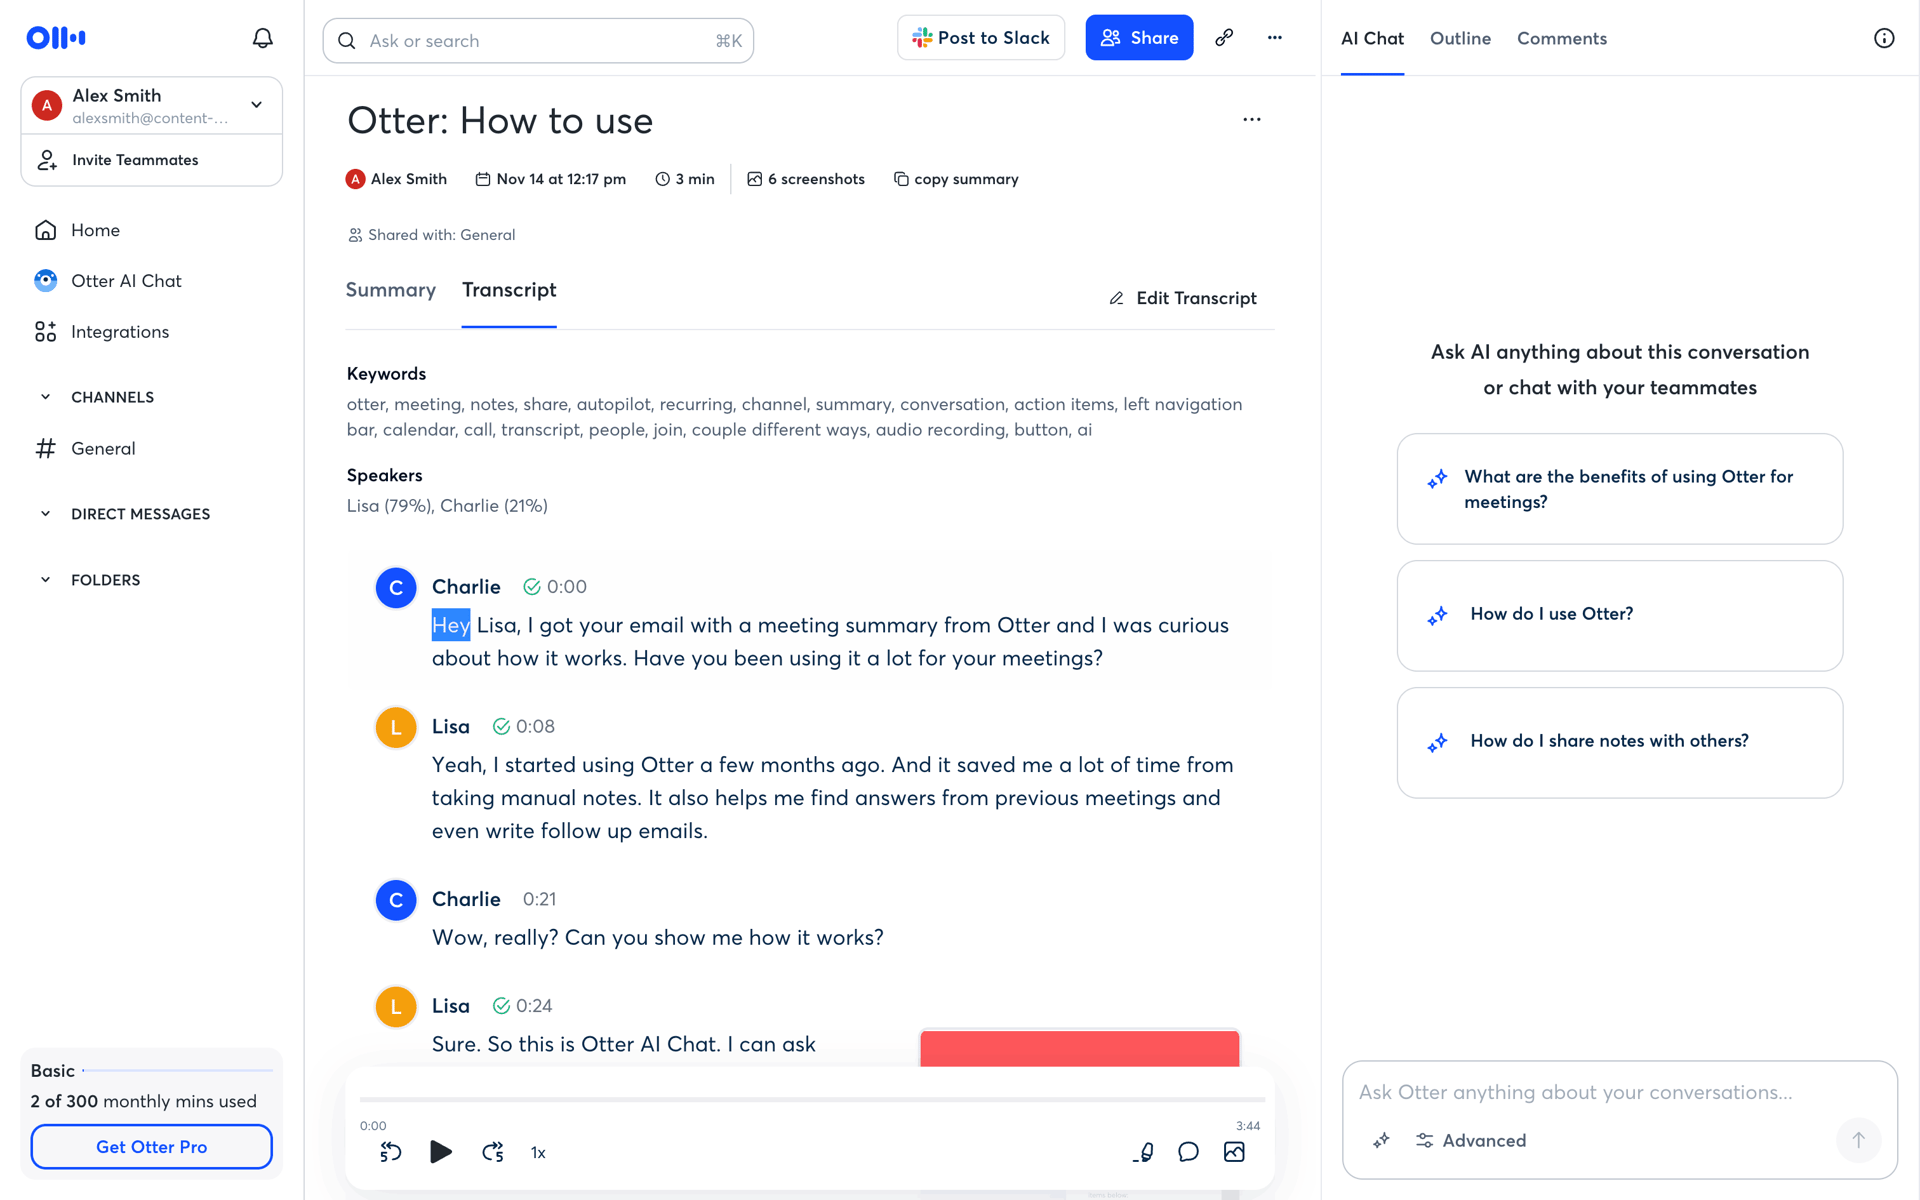Copy summary of the conversation
The image size is (1920, 1200).
point(956,179)
